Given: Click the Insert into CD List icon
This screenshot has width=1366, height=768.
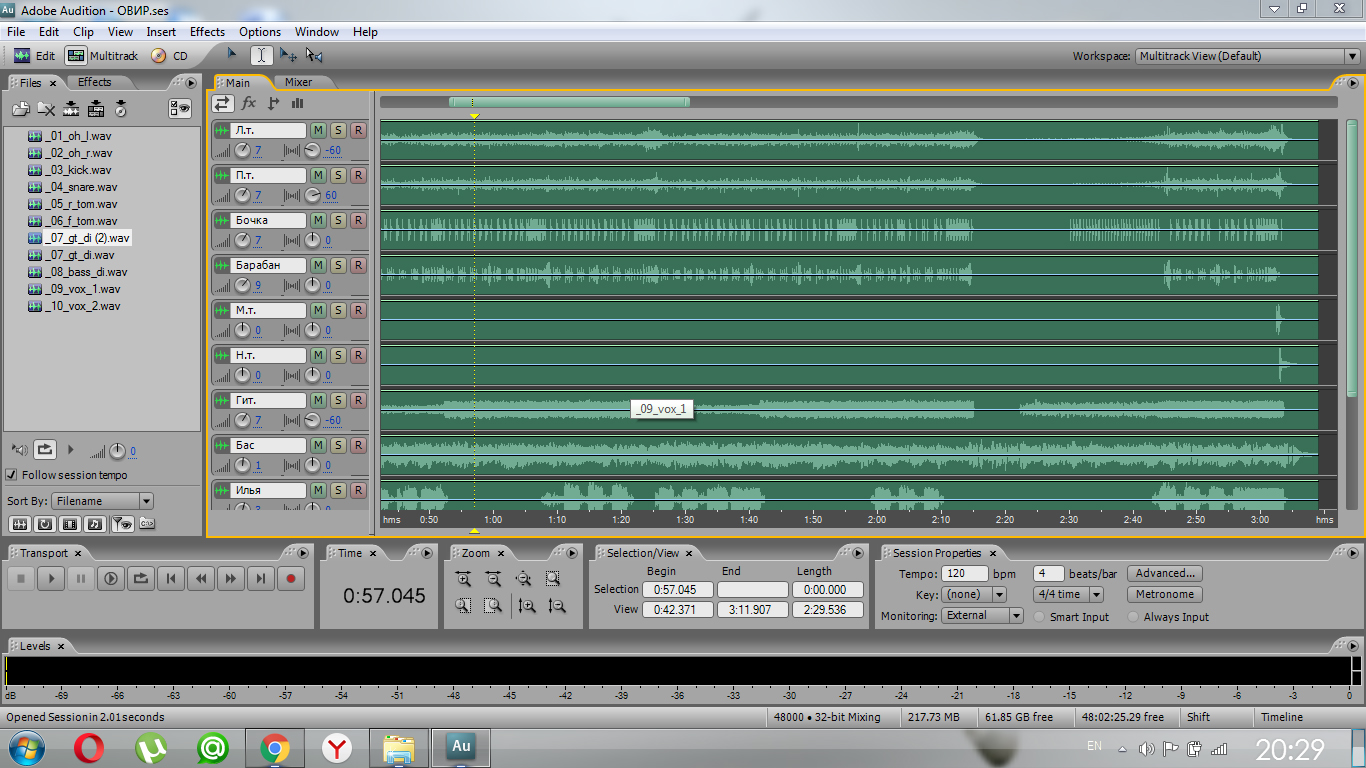Looking at the screenshot, I should (x=120, y=109).
